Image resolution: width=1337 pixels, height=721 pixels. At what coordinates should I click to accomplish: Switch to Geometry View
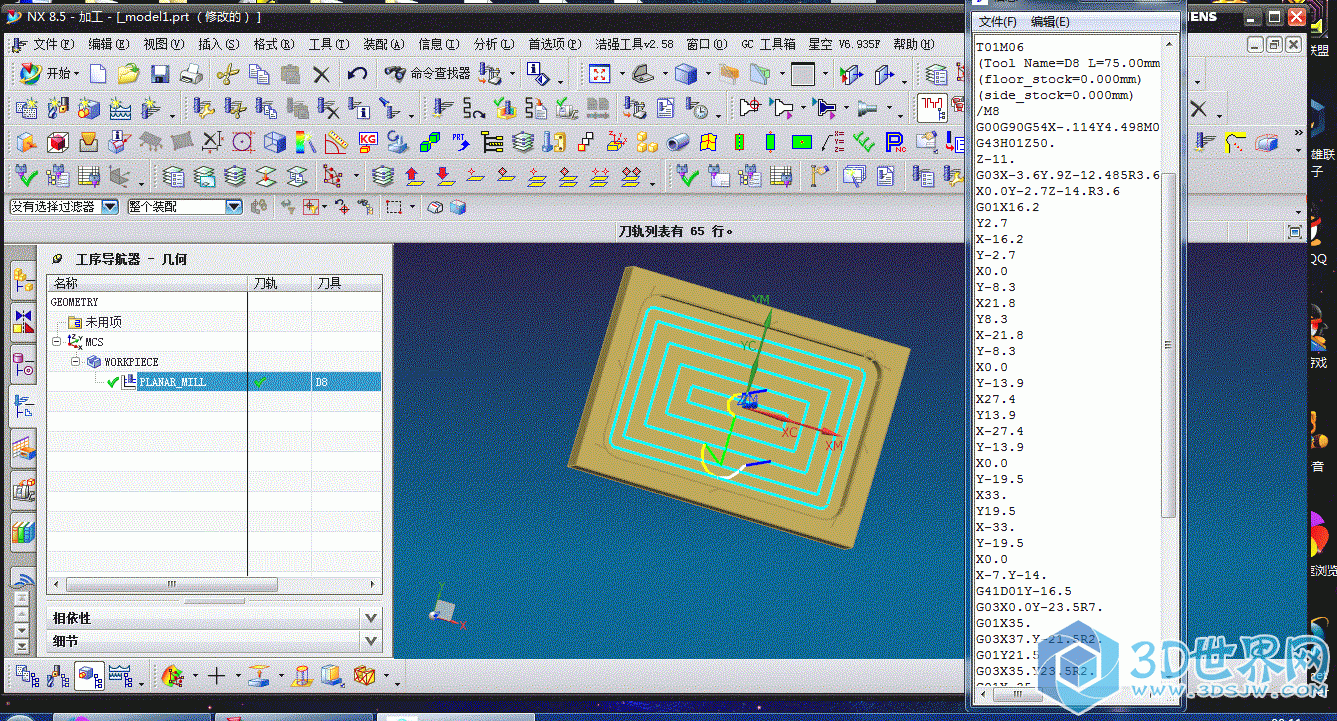pos(90,676)
